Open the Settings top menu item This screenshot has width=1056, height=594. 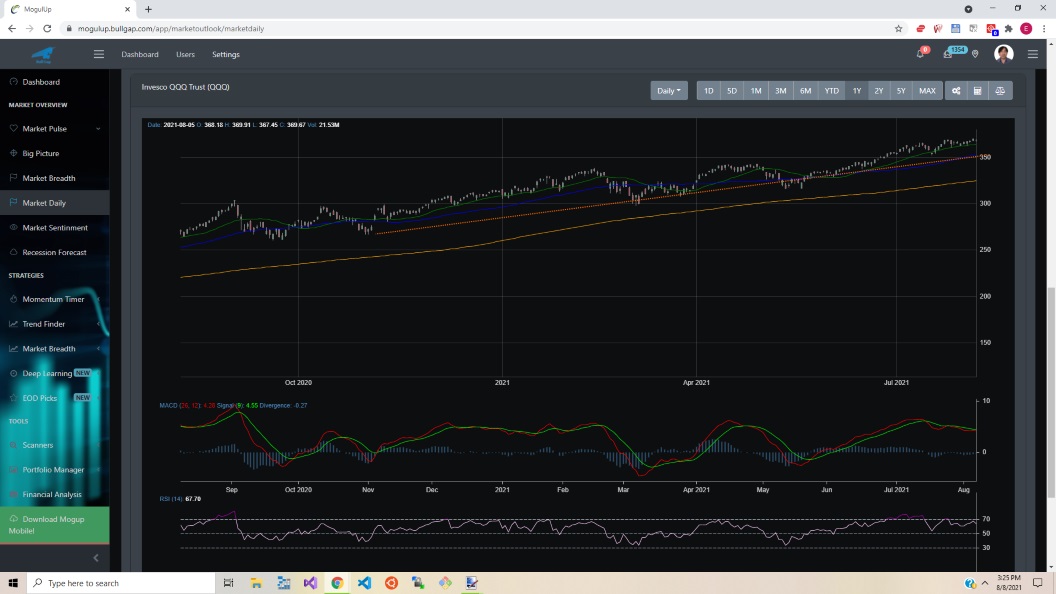tap(226, 55)
